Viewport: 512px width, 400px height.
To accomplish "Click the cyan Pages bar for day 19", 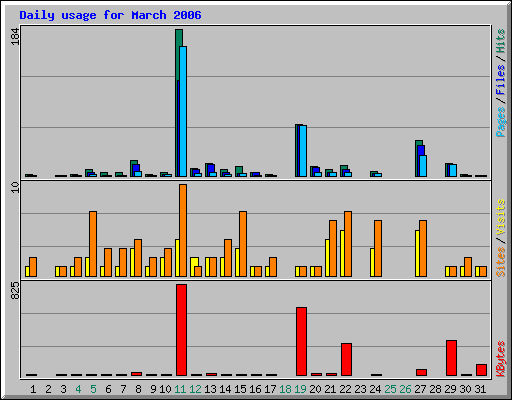I will tap(303, 151).
